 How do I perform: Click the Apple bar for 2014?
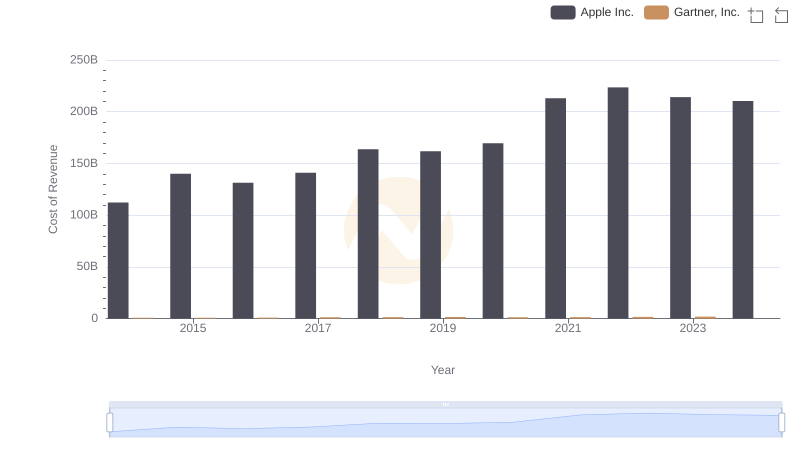[118, 261]
